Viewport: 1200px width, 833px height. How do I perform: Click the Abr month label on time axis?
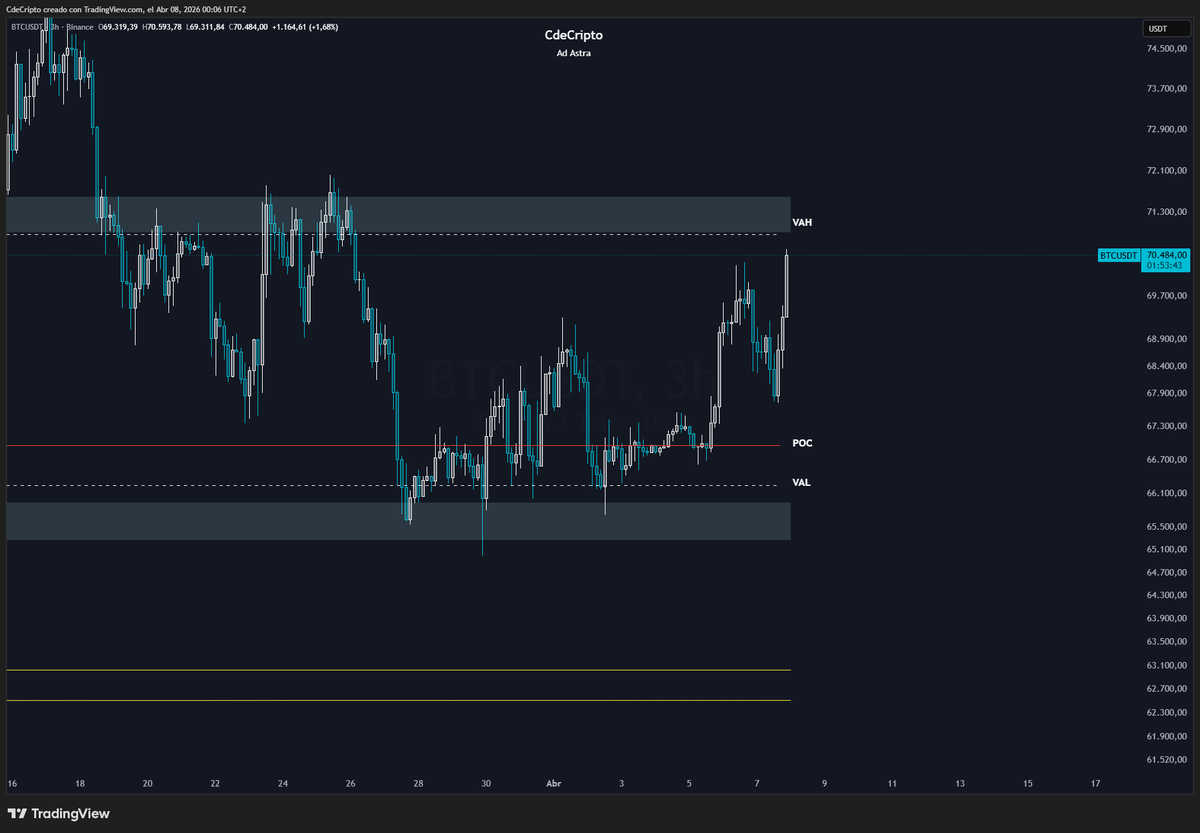[554, 785]
